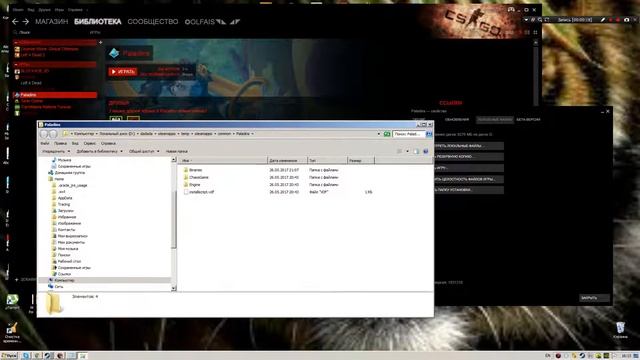Select the Binaries folder
Viewport: 640px width, 360px height.
pyautogui.click(x=195, y=170)
